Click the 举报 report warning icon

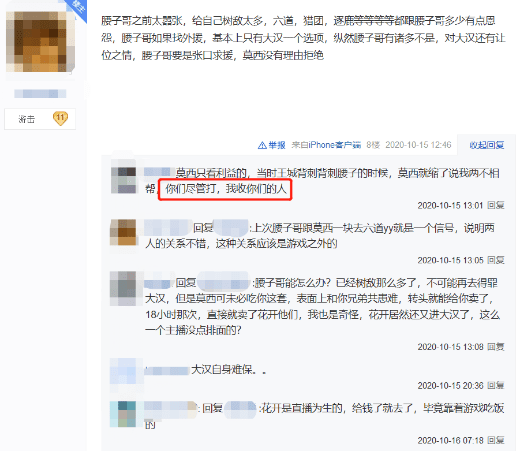(262, 145)
